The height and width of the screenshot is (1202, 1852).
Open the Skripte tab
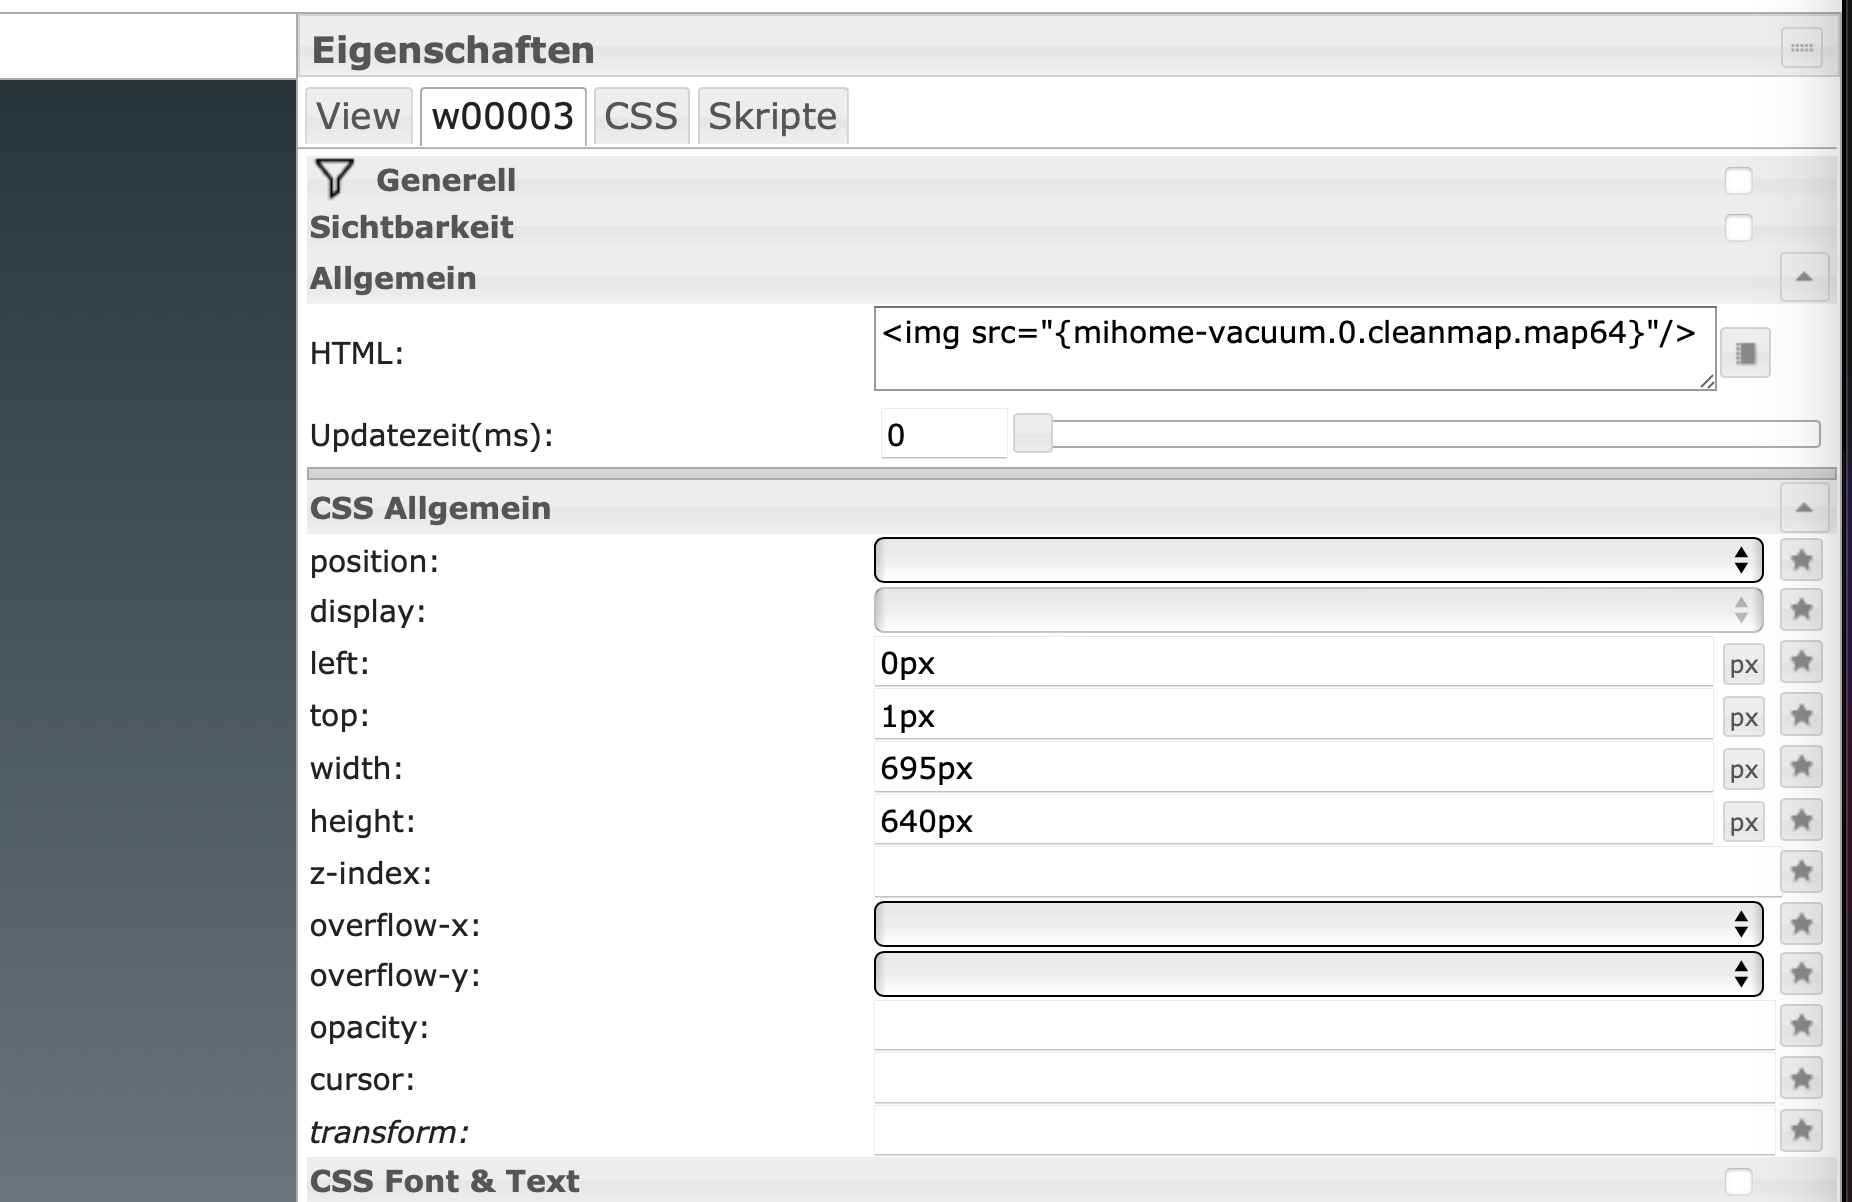(x=772, y=116)
